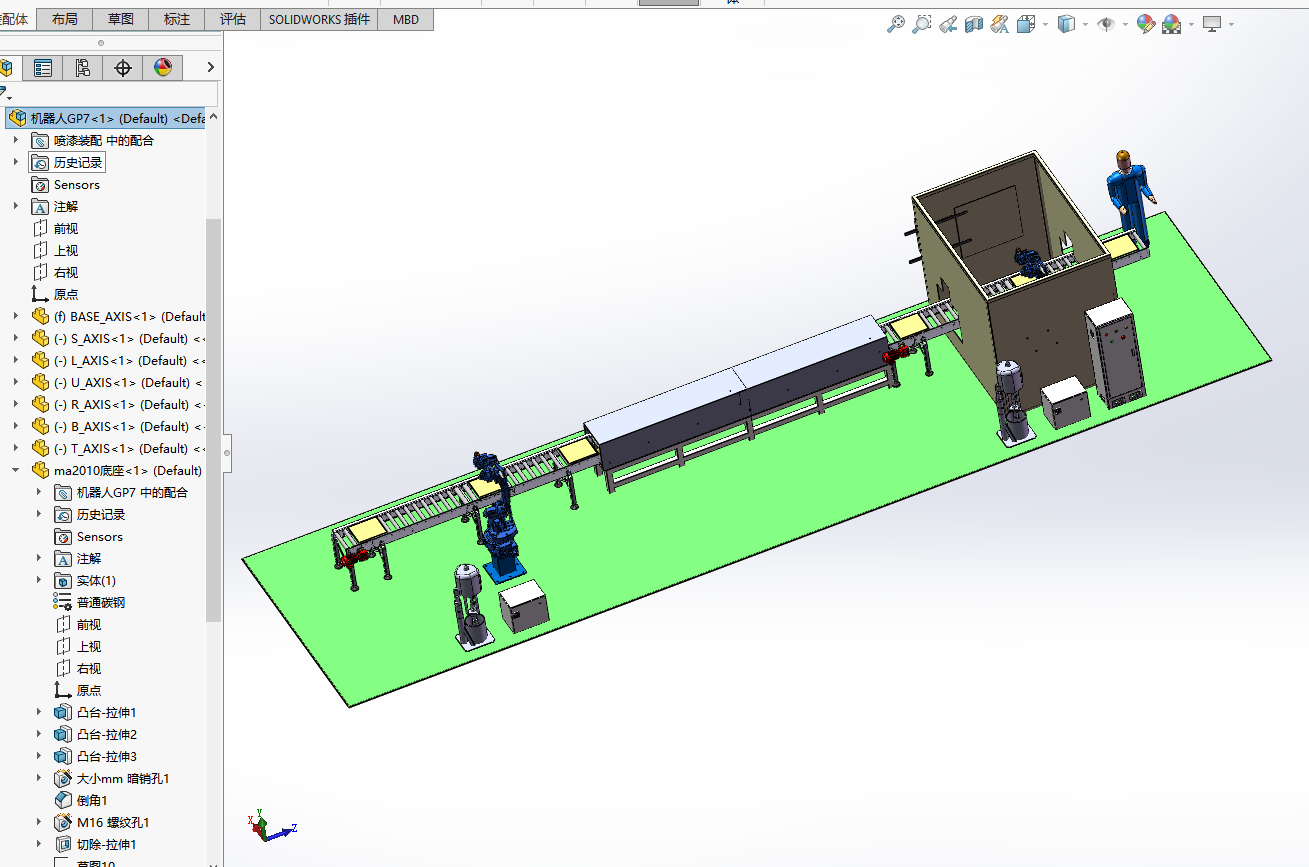1309x867 pixels.
Task: Open the 评估 ribbon tab
Action: [x=233, y=19]
